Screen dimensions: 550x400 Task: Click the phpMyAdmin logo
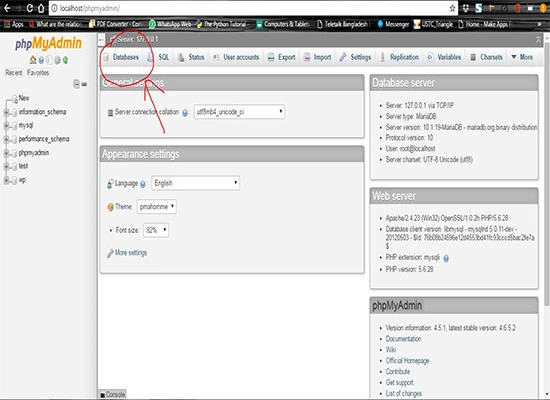click(48, 44)
